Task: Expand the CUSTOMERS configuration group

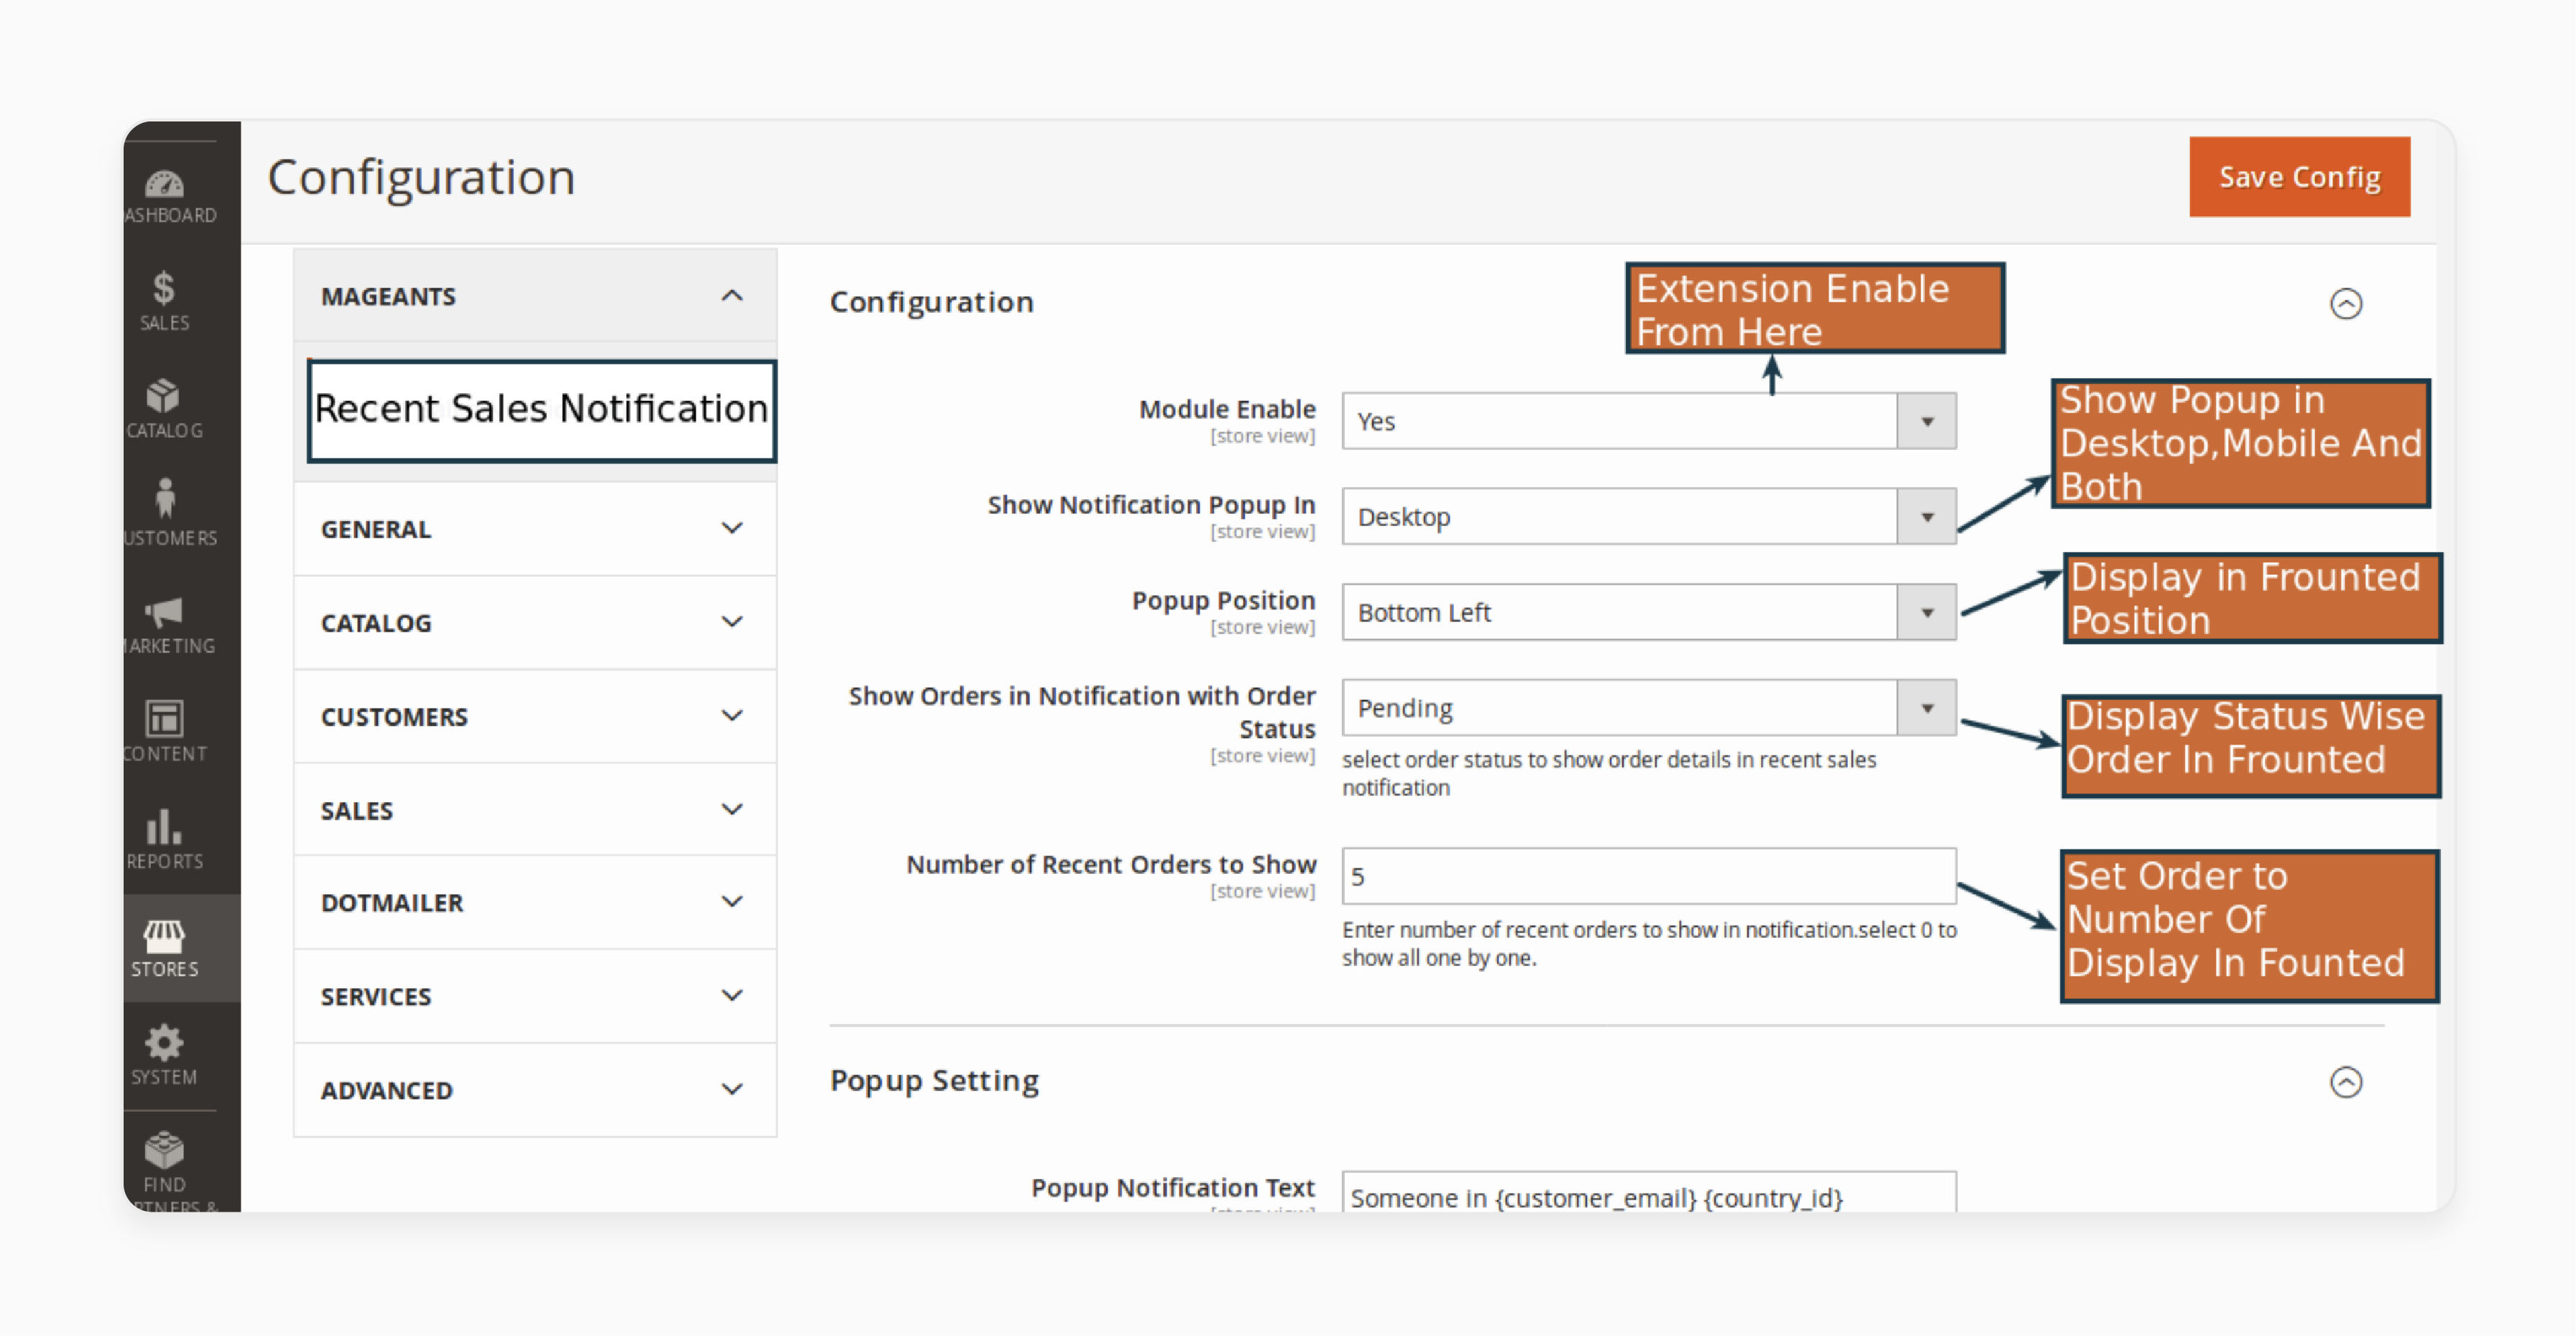Action: pyautogui.click(x=535, y=717)
